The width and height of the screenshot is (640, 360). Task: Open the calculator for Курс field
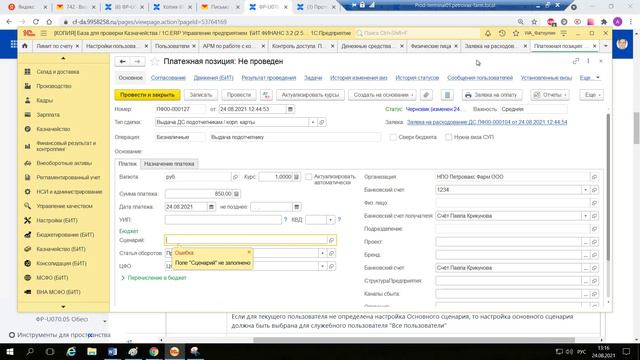click(296, 177)
